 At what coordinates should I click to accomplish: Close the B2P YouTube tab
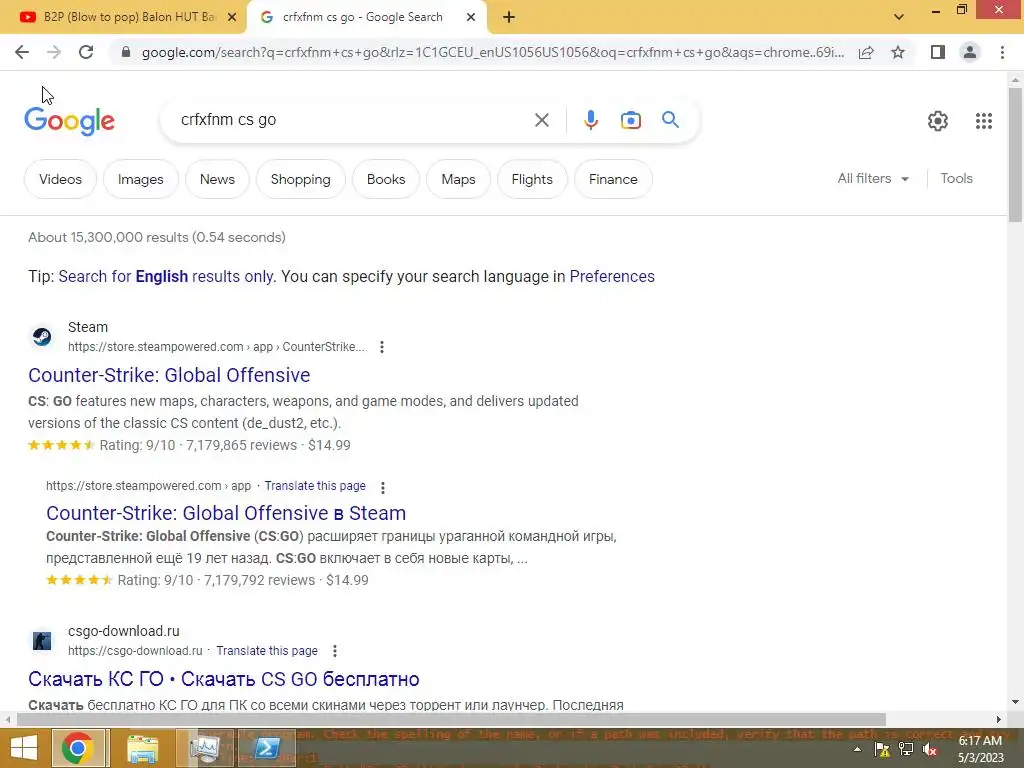232,18
